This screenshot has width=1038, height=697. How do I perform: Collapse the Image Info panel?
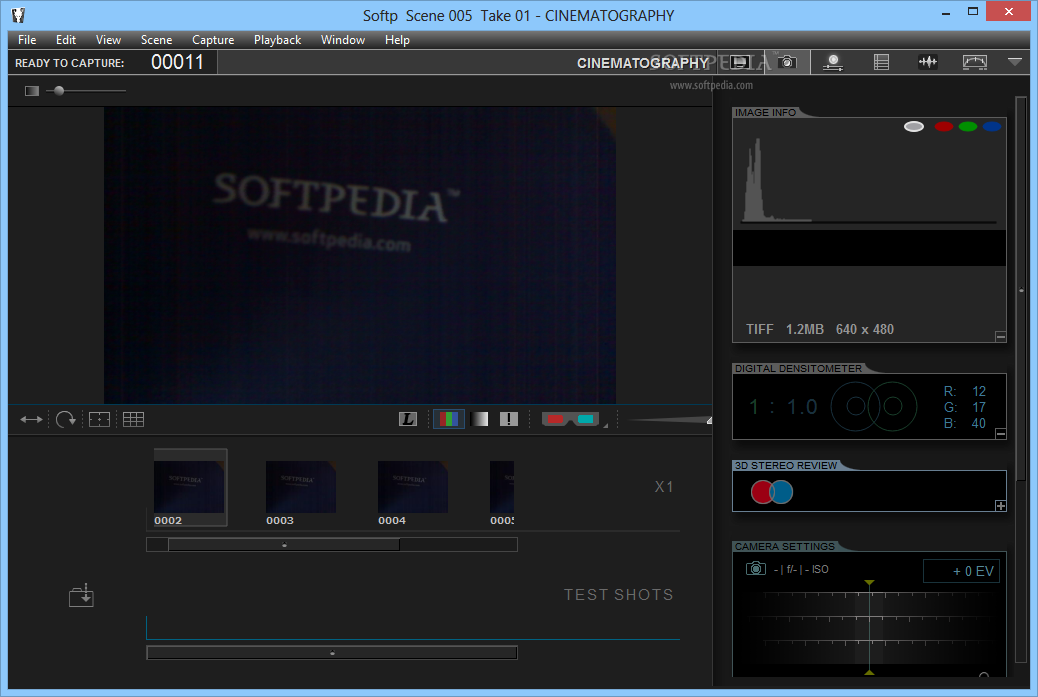point(1000,337)
